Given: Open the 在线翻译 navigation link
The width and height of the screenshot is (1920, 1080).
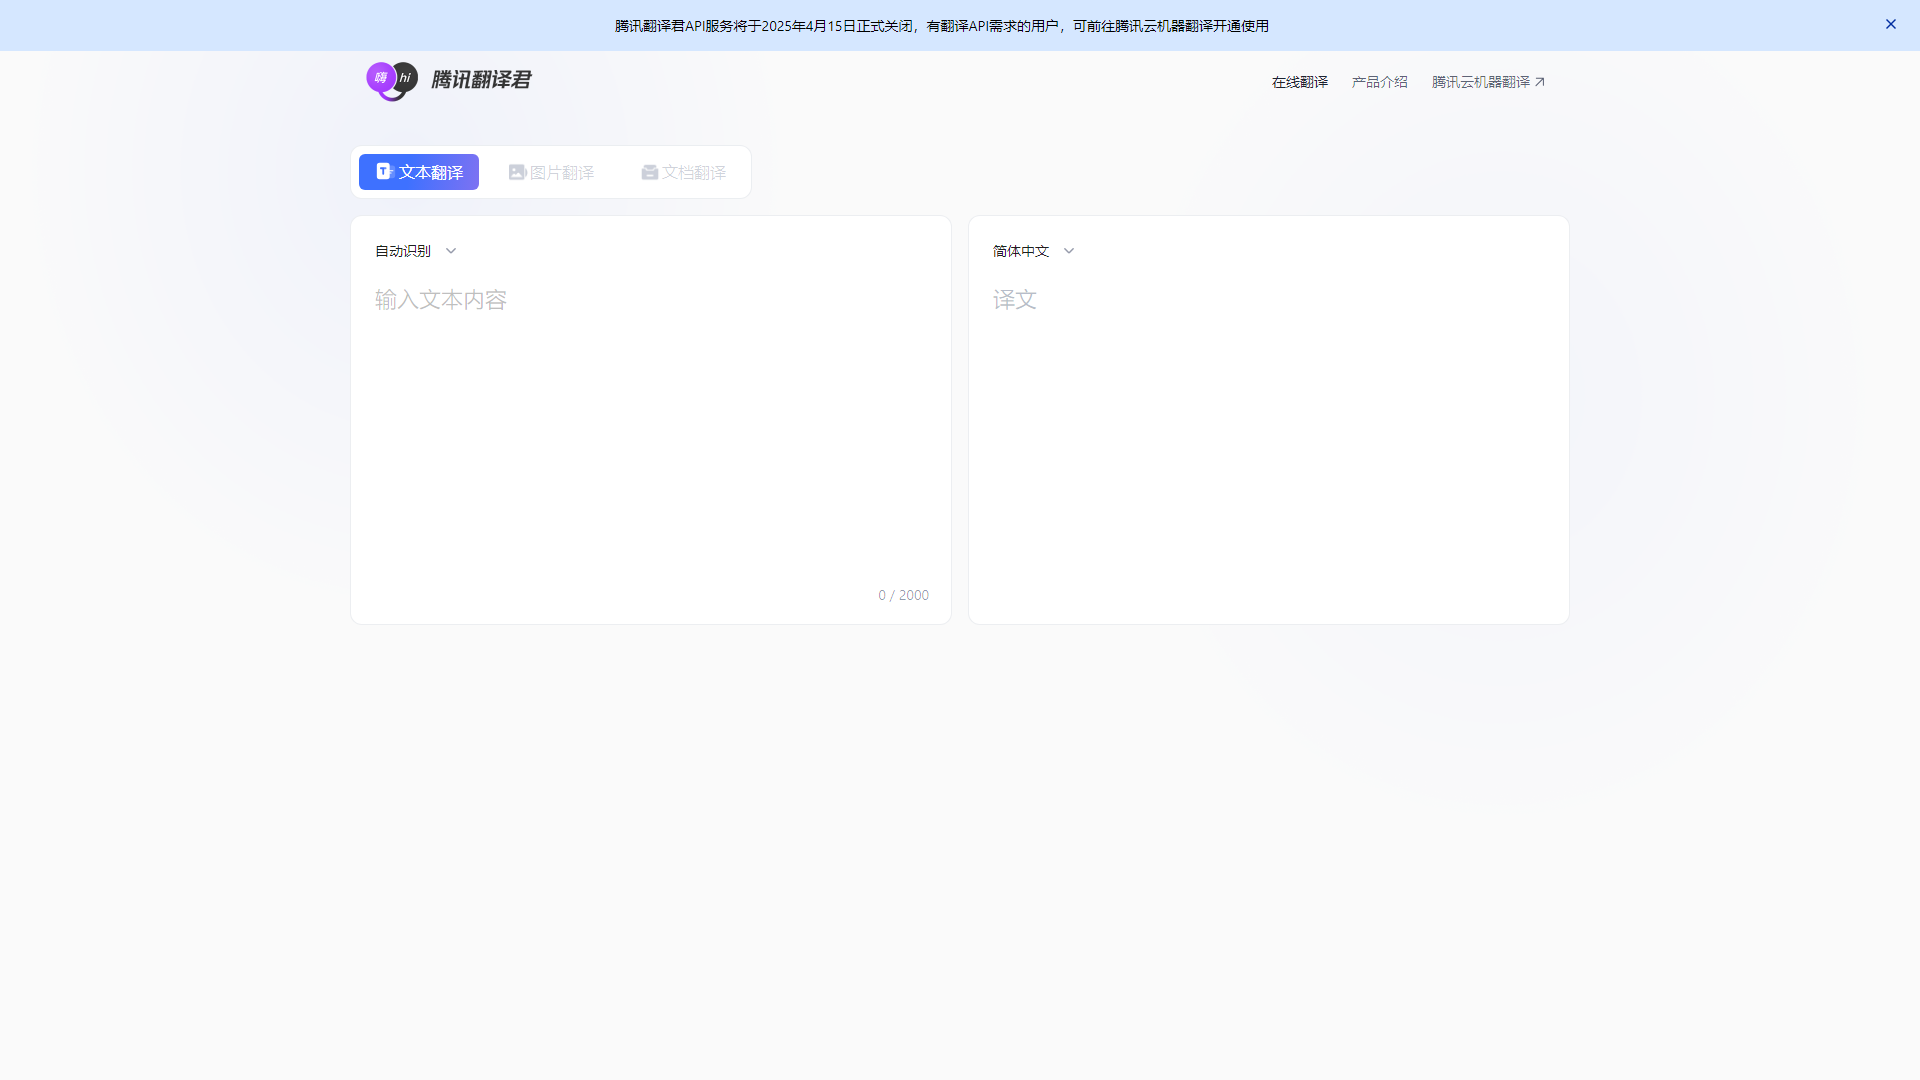Looking at the screenshot, I should (x=1299, y=81).
